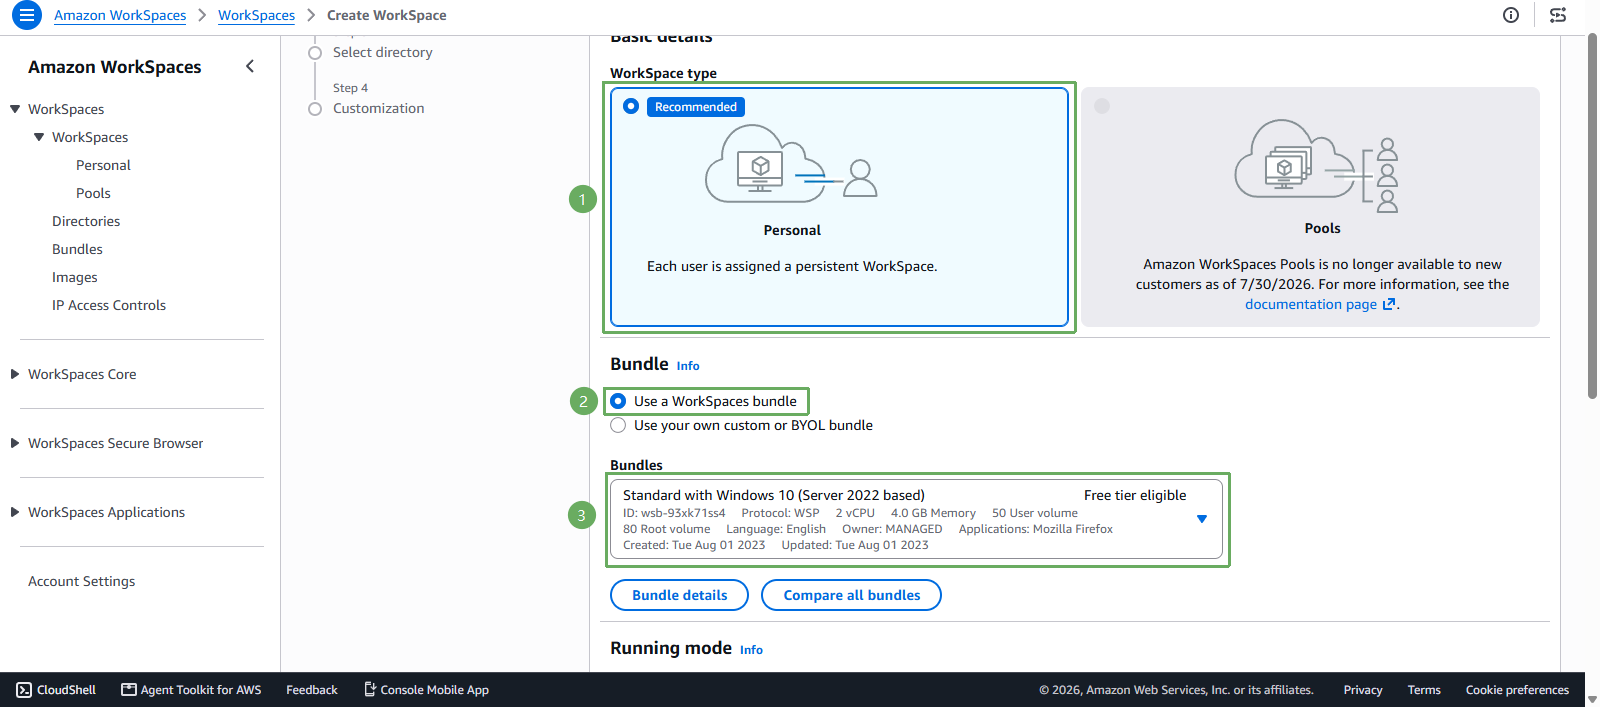Go to Directories in the sidebar

click(x=86, y=221)
